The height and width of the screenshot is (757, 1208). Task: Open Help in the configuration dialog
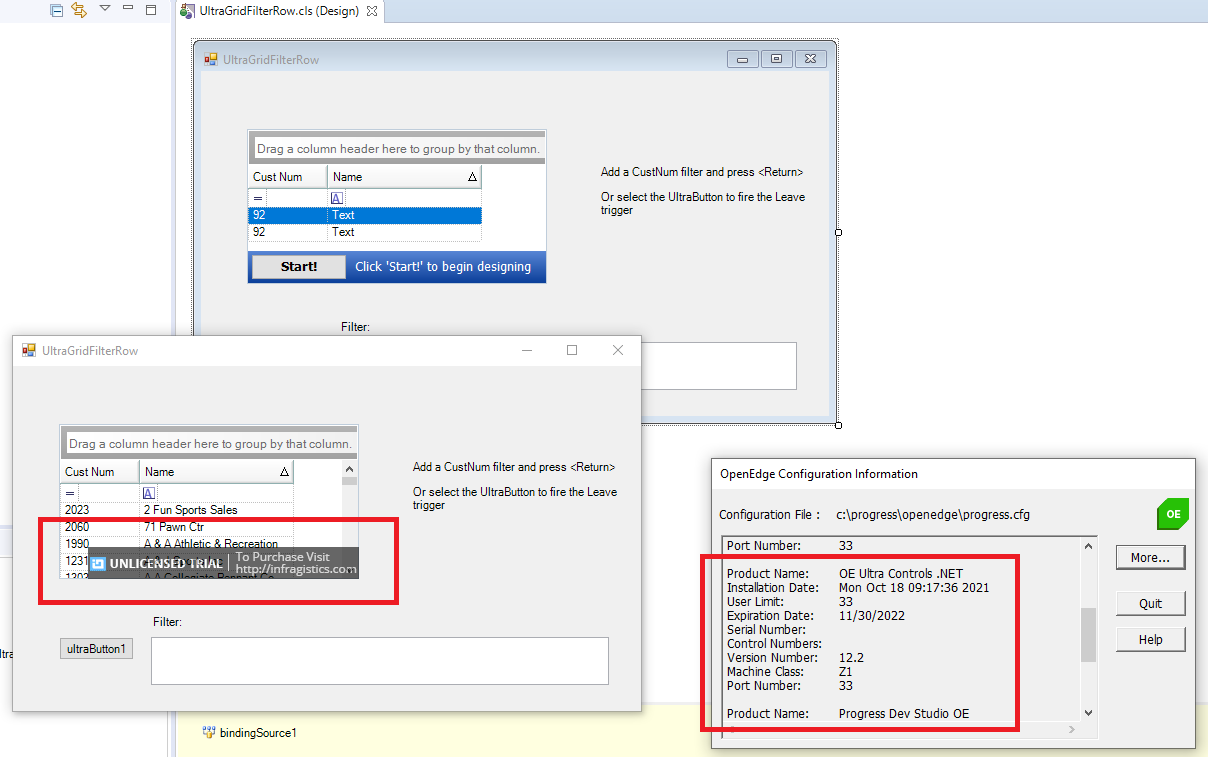click(x=1151, y=639)
